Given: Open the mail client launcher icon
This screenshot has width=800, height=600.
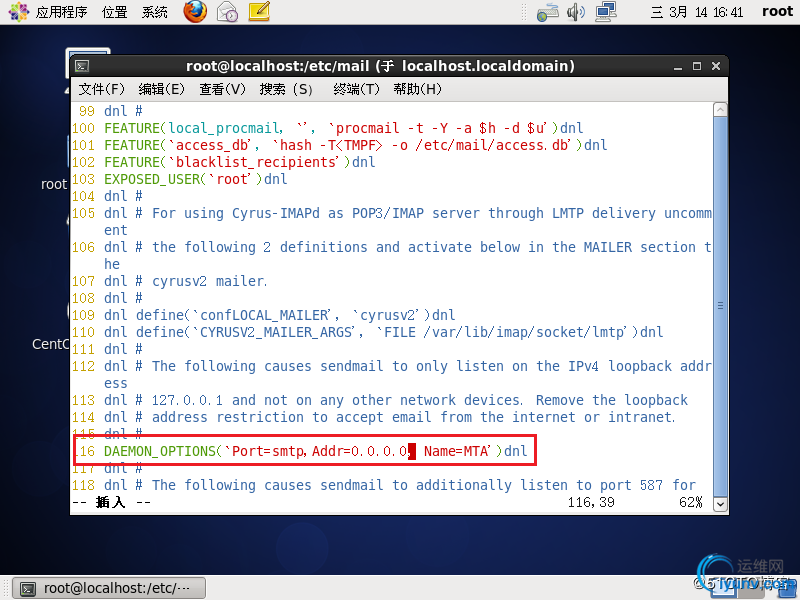Looking at the screenshot, I should [228, 12].
